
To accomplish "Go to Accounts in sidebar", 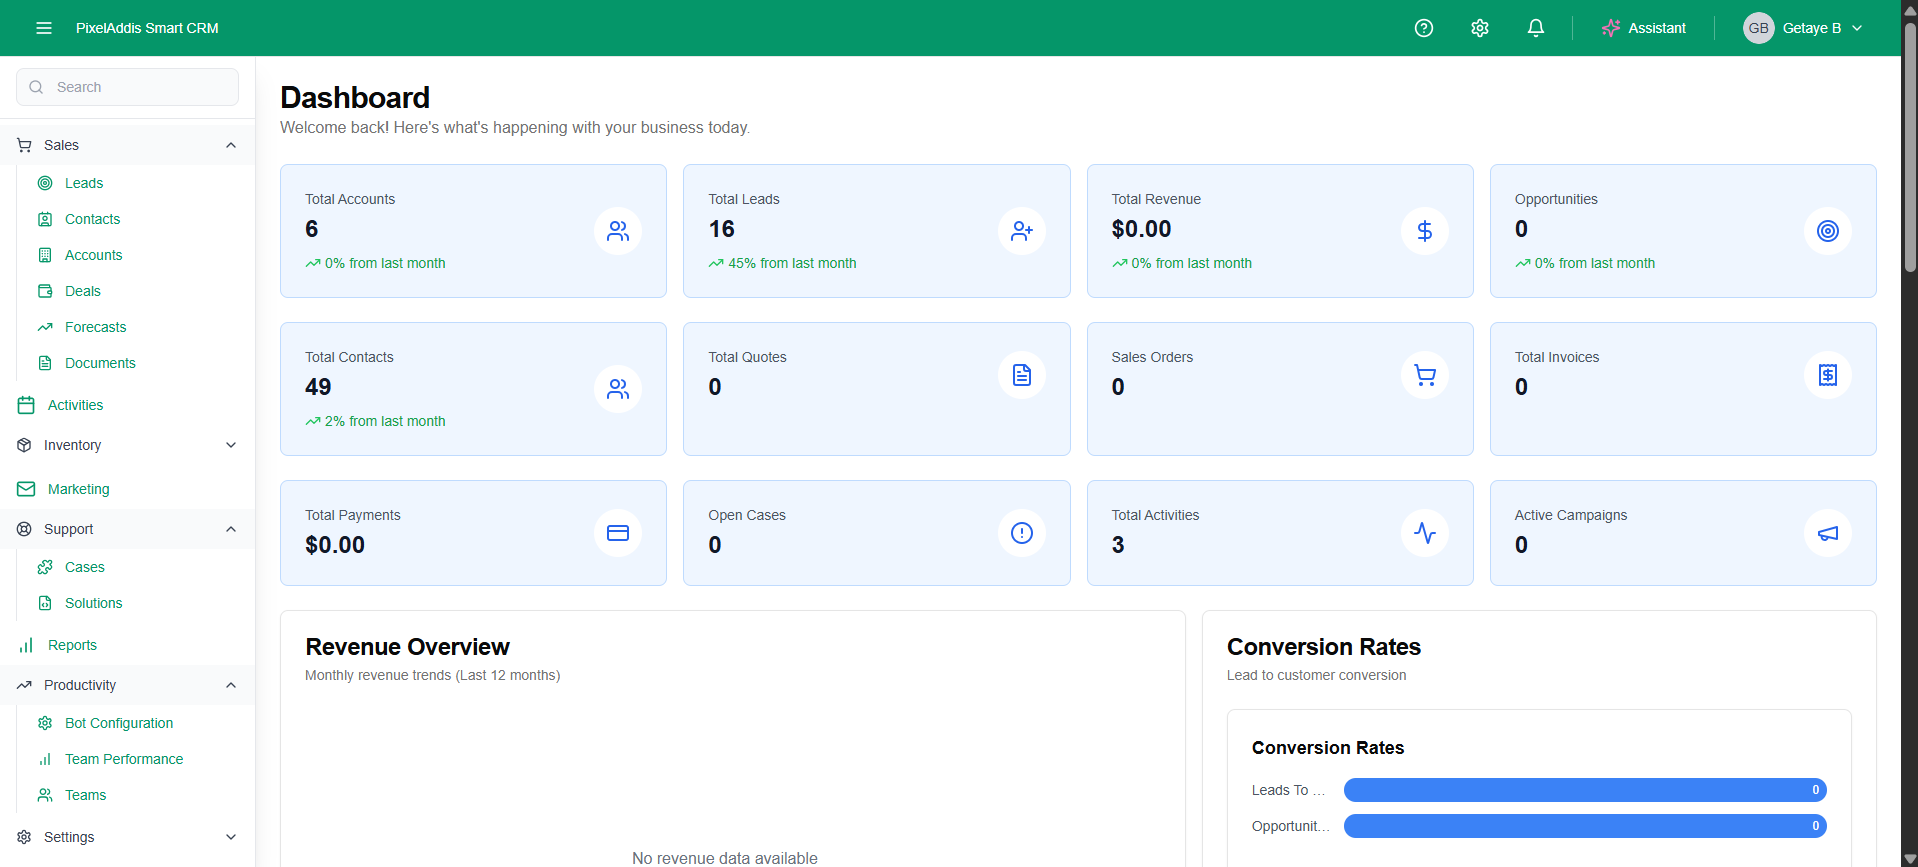I will click(x=93, y=255).
